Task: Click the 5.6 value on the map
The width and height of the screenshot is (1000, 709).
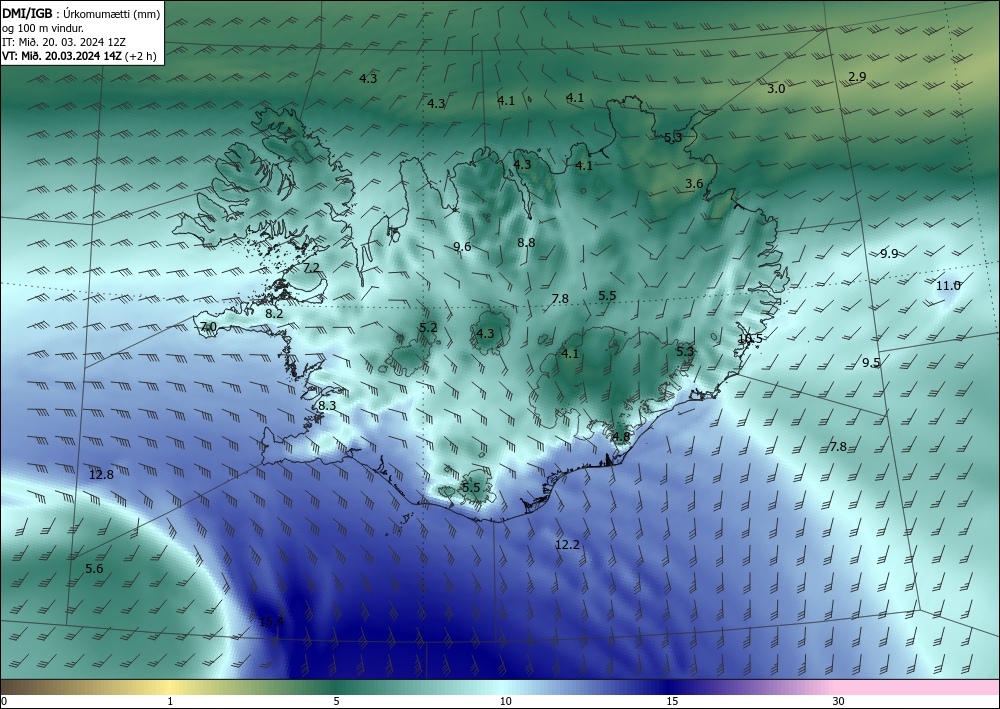Action: (94, 569)
